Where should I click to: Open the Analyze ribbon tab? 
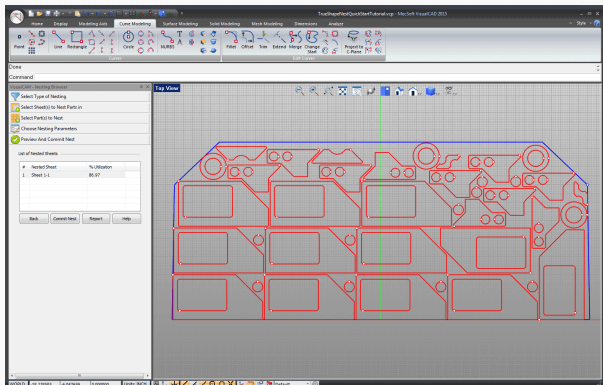pyautogui.click(x=336, y=24)
